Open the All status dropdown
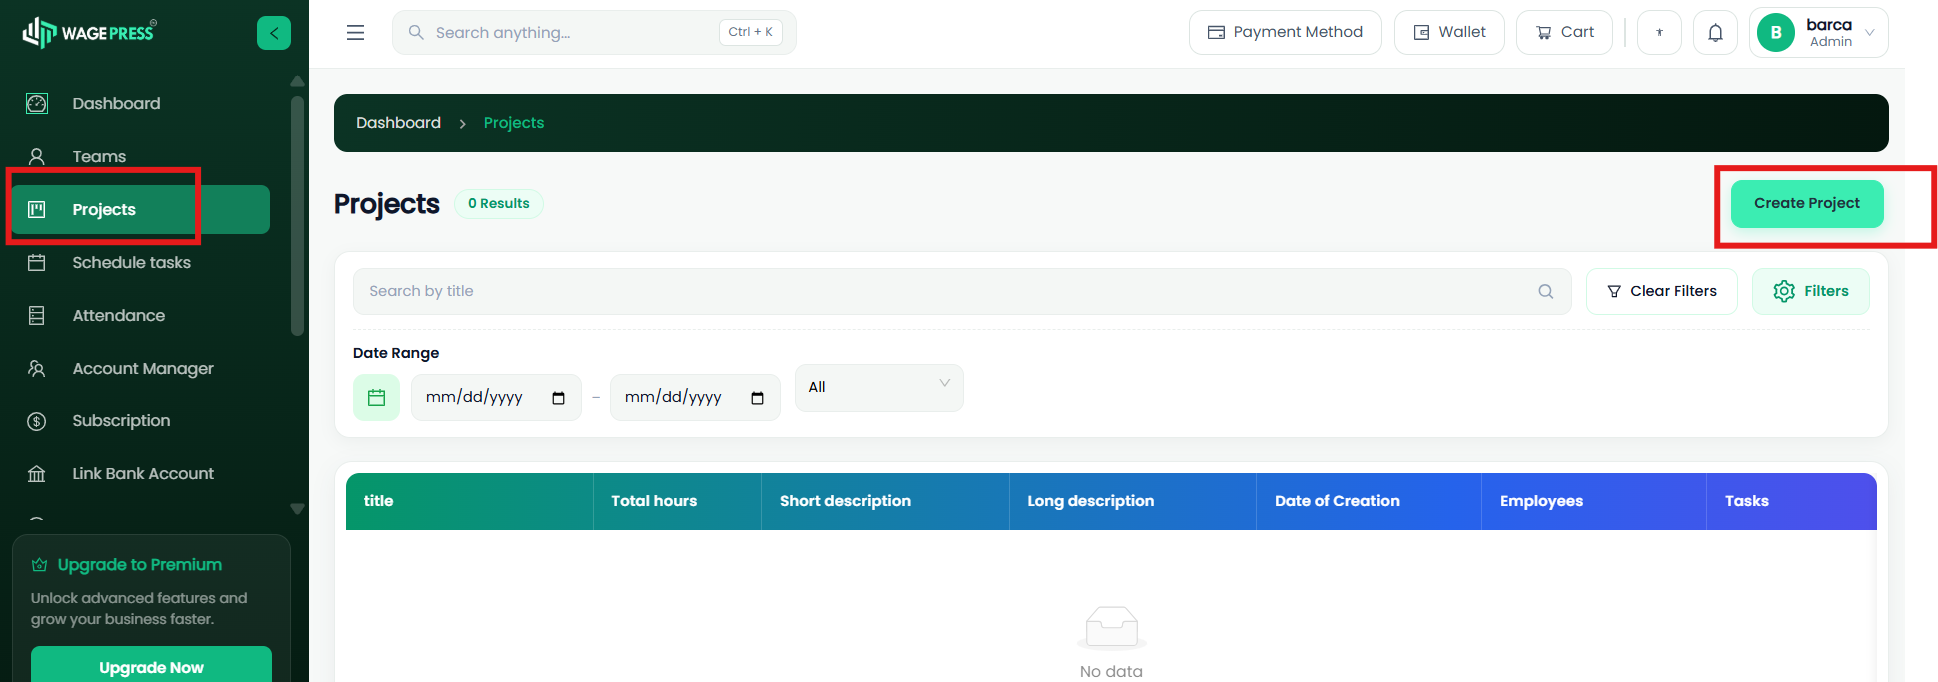The height and width of the screenshot is (682, 1938). [x=879, y=388]
